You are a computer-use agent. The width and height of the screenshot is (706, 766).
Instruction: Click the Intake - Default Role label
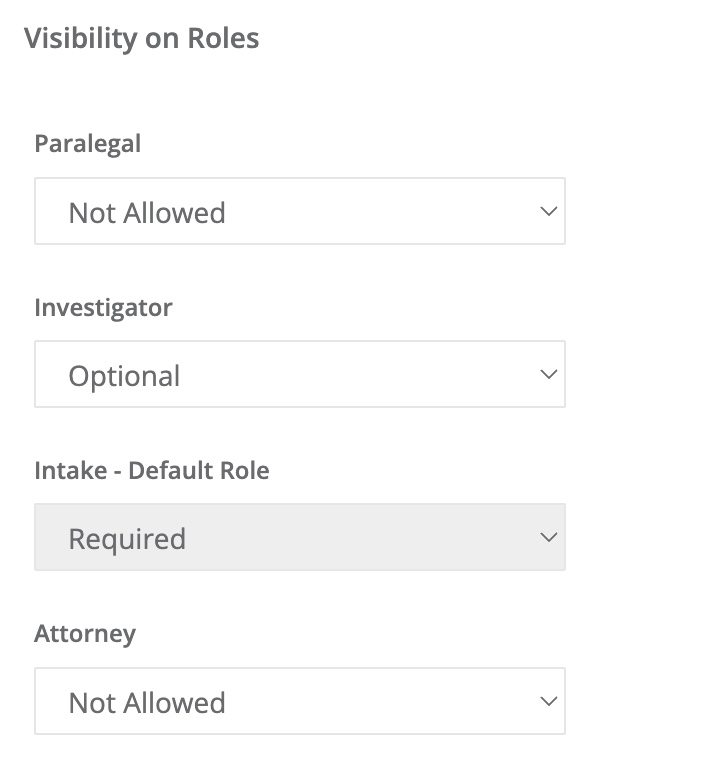[152, 471]
